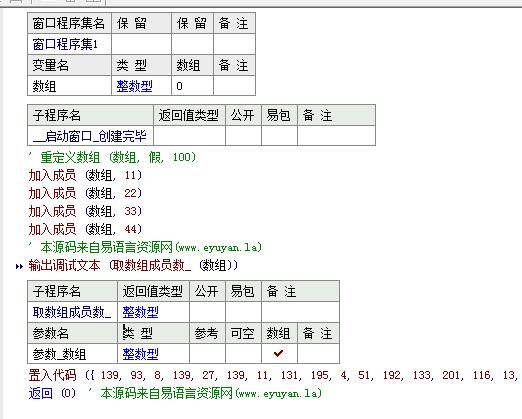Click the commented line 重定义数组 (数组, 假, 100)
This screenshot has width=522, height=419.
click(112, 157)
